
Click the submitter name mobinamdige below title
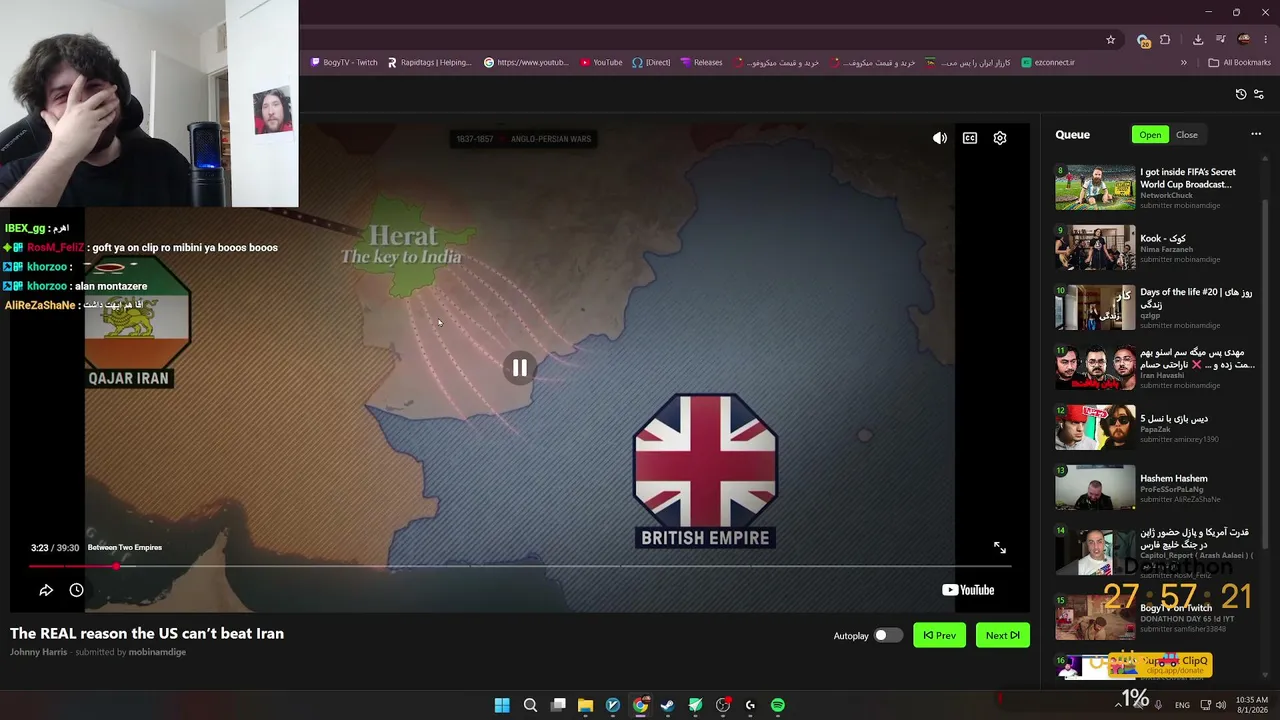coord(157,652)
